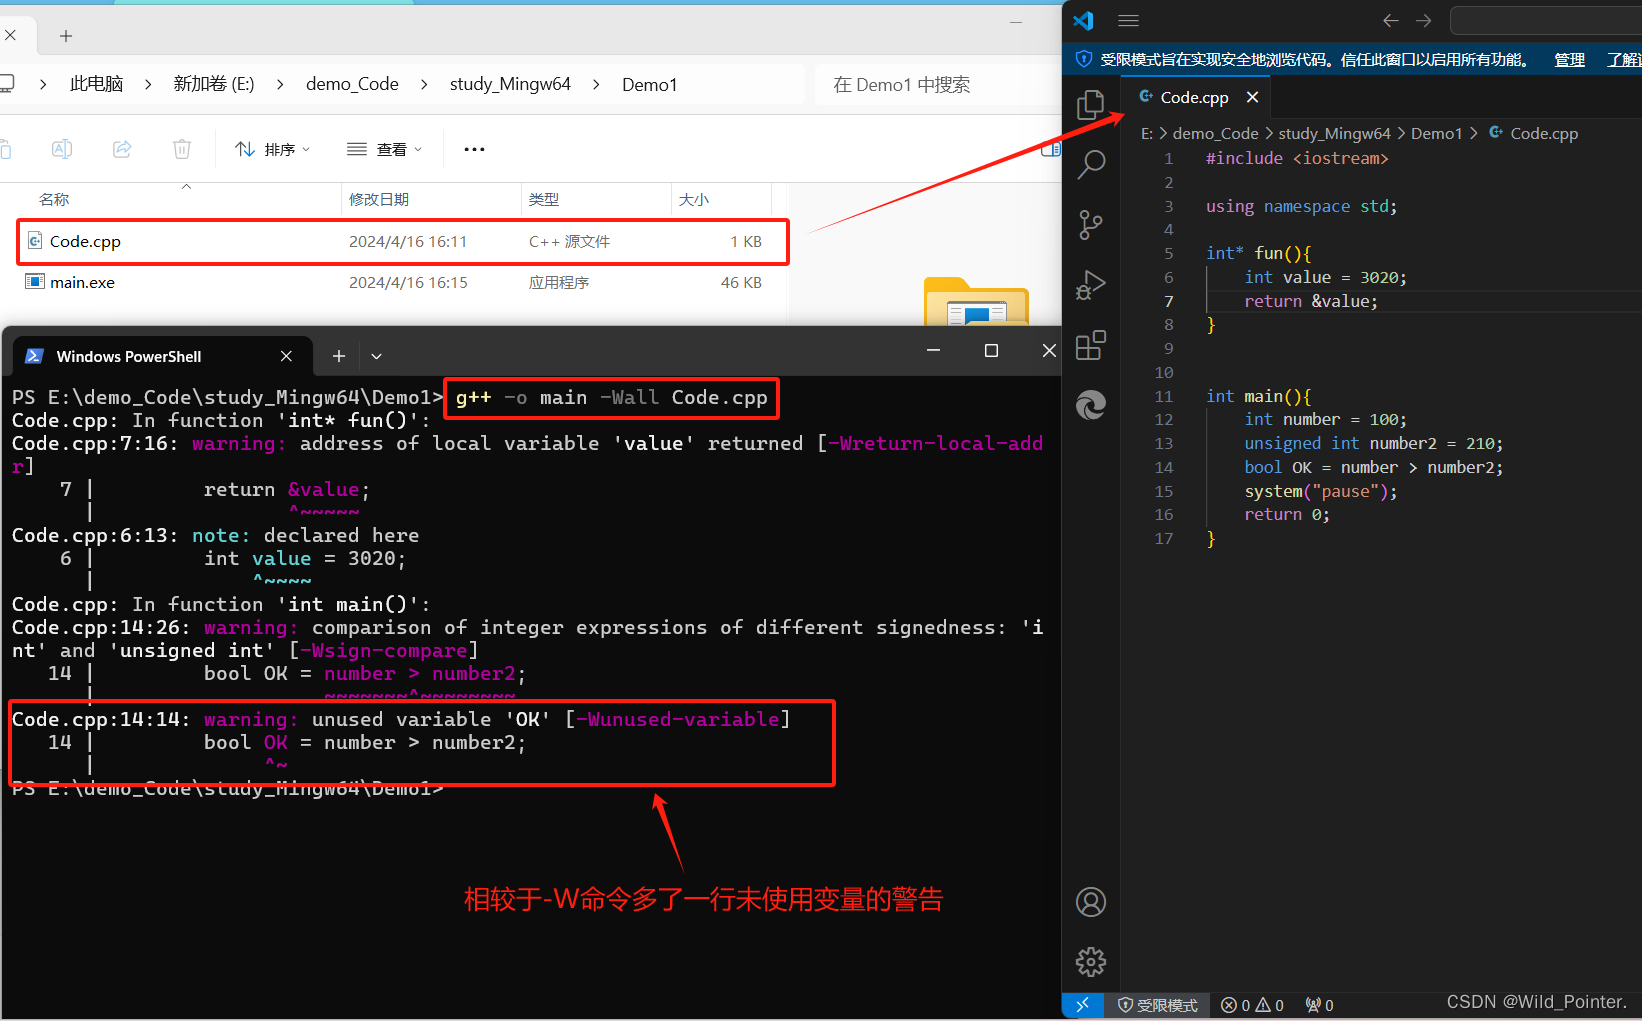Open the VS Code hamburger menu
This screenshot has width=1642, height=1021.
point(1128,20)
